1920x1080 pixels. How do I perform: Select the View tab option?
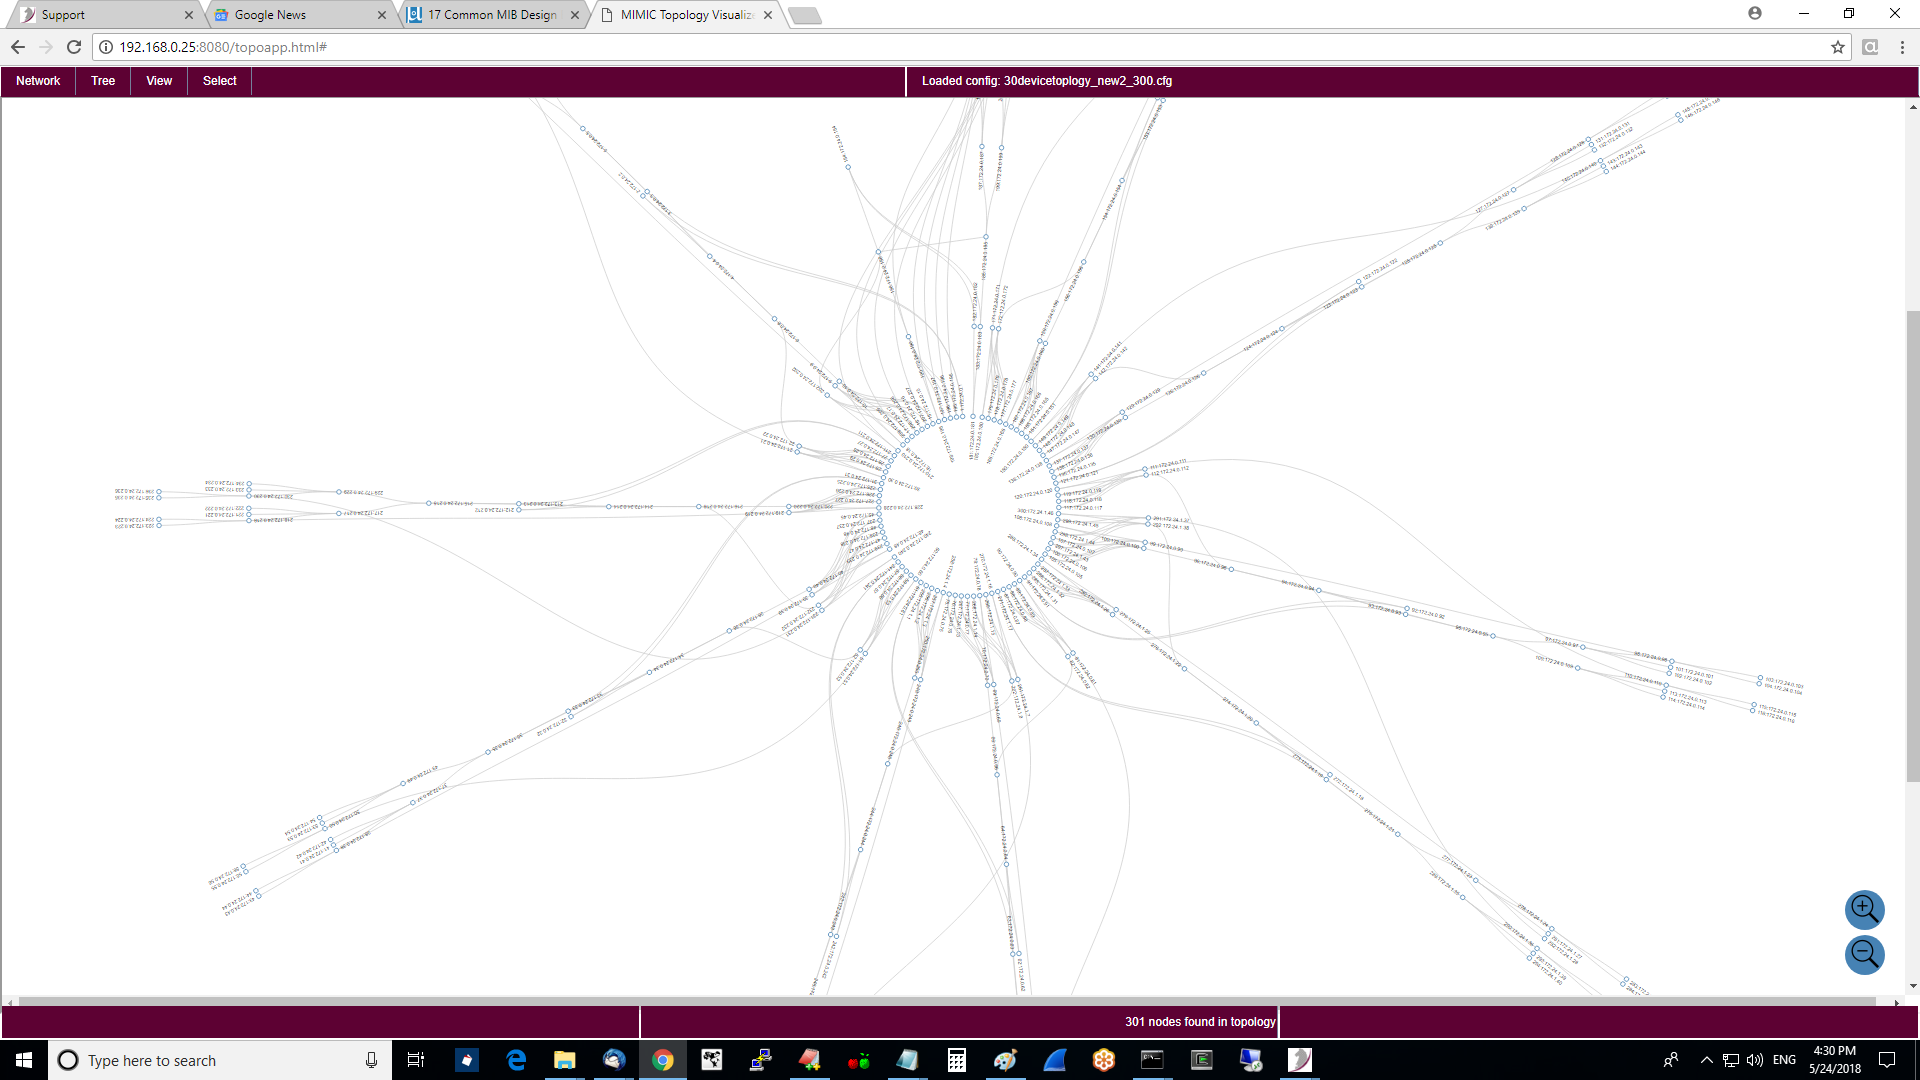tap(158, 80)
